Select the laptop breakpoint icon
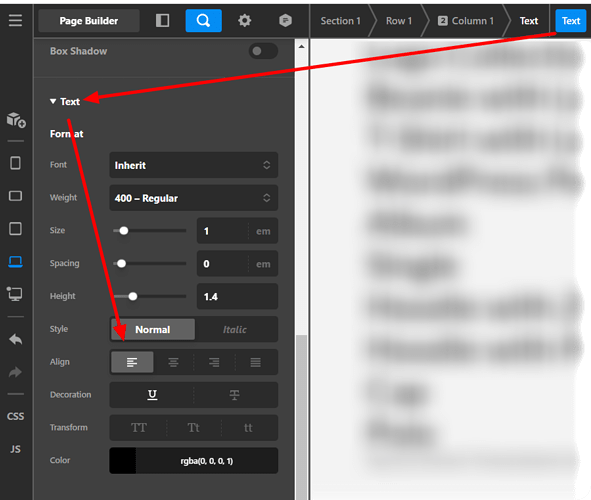 (x=15, y=261)
